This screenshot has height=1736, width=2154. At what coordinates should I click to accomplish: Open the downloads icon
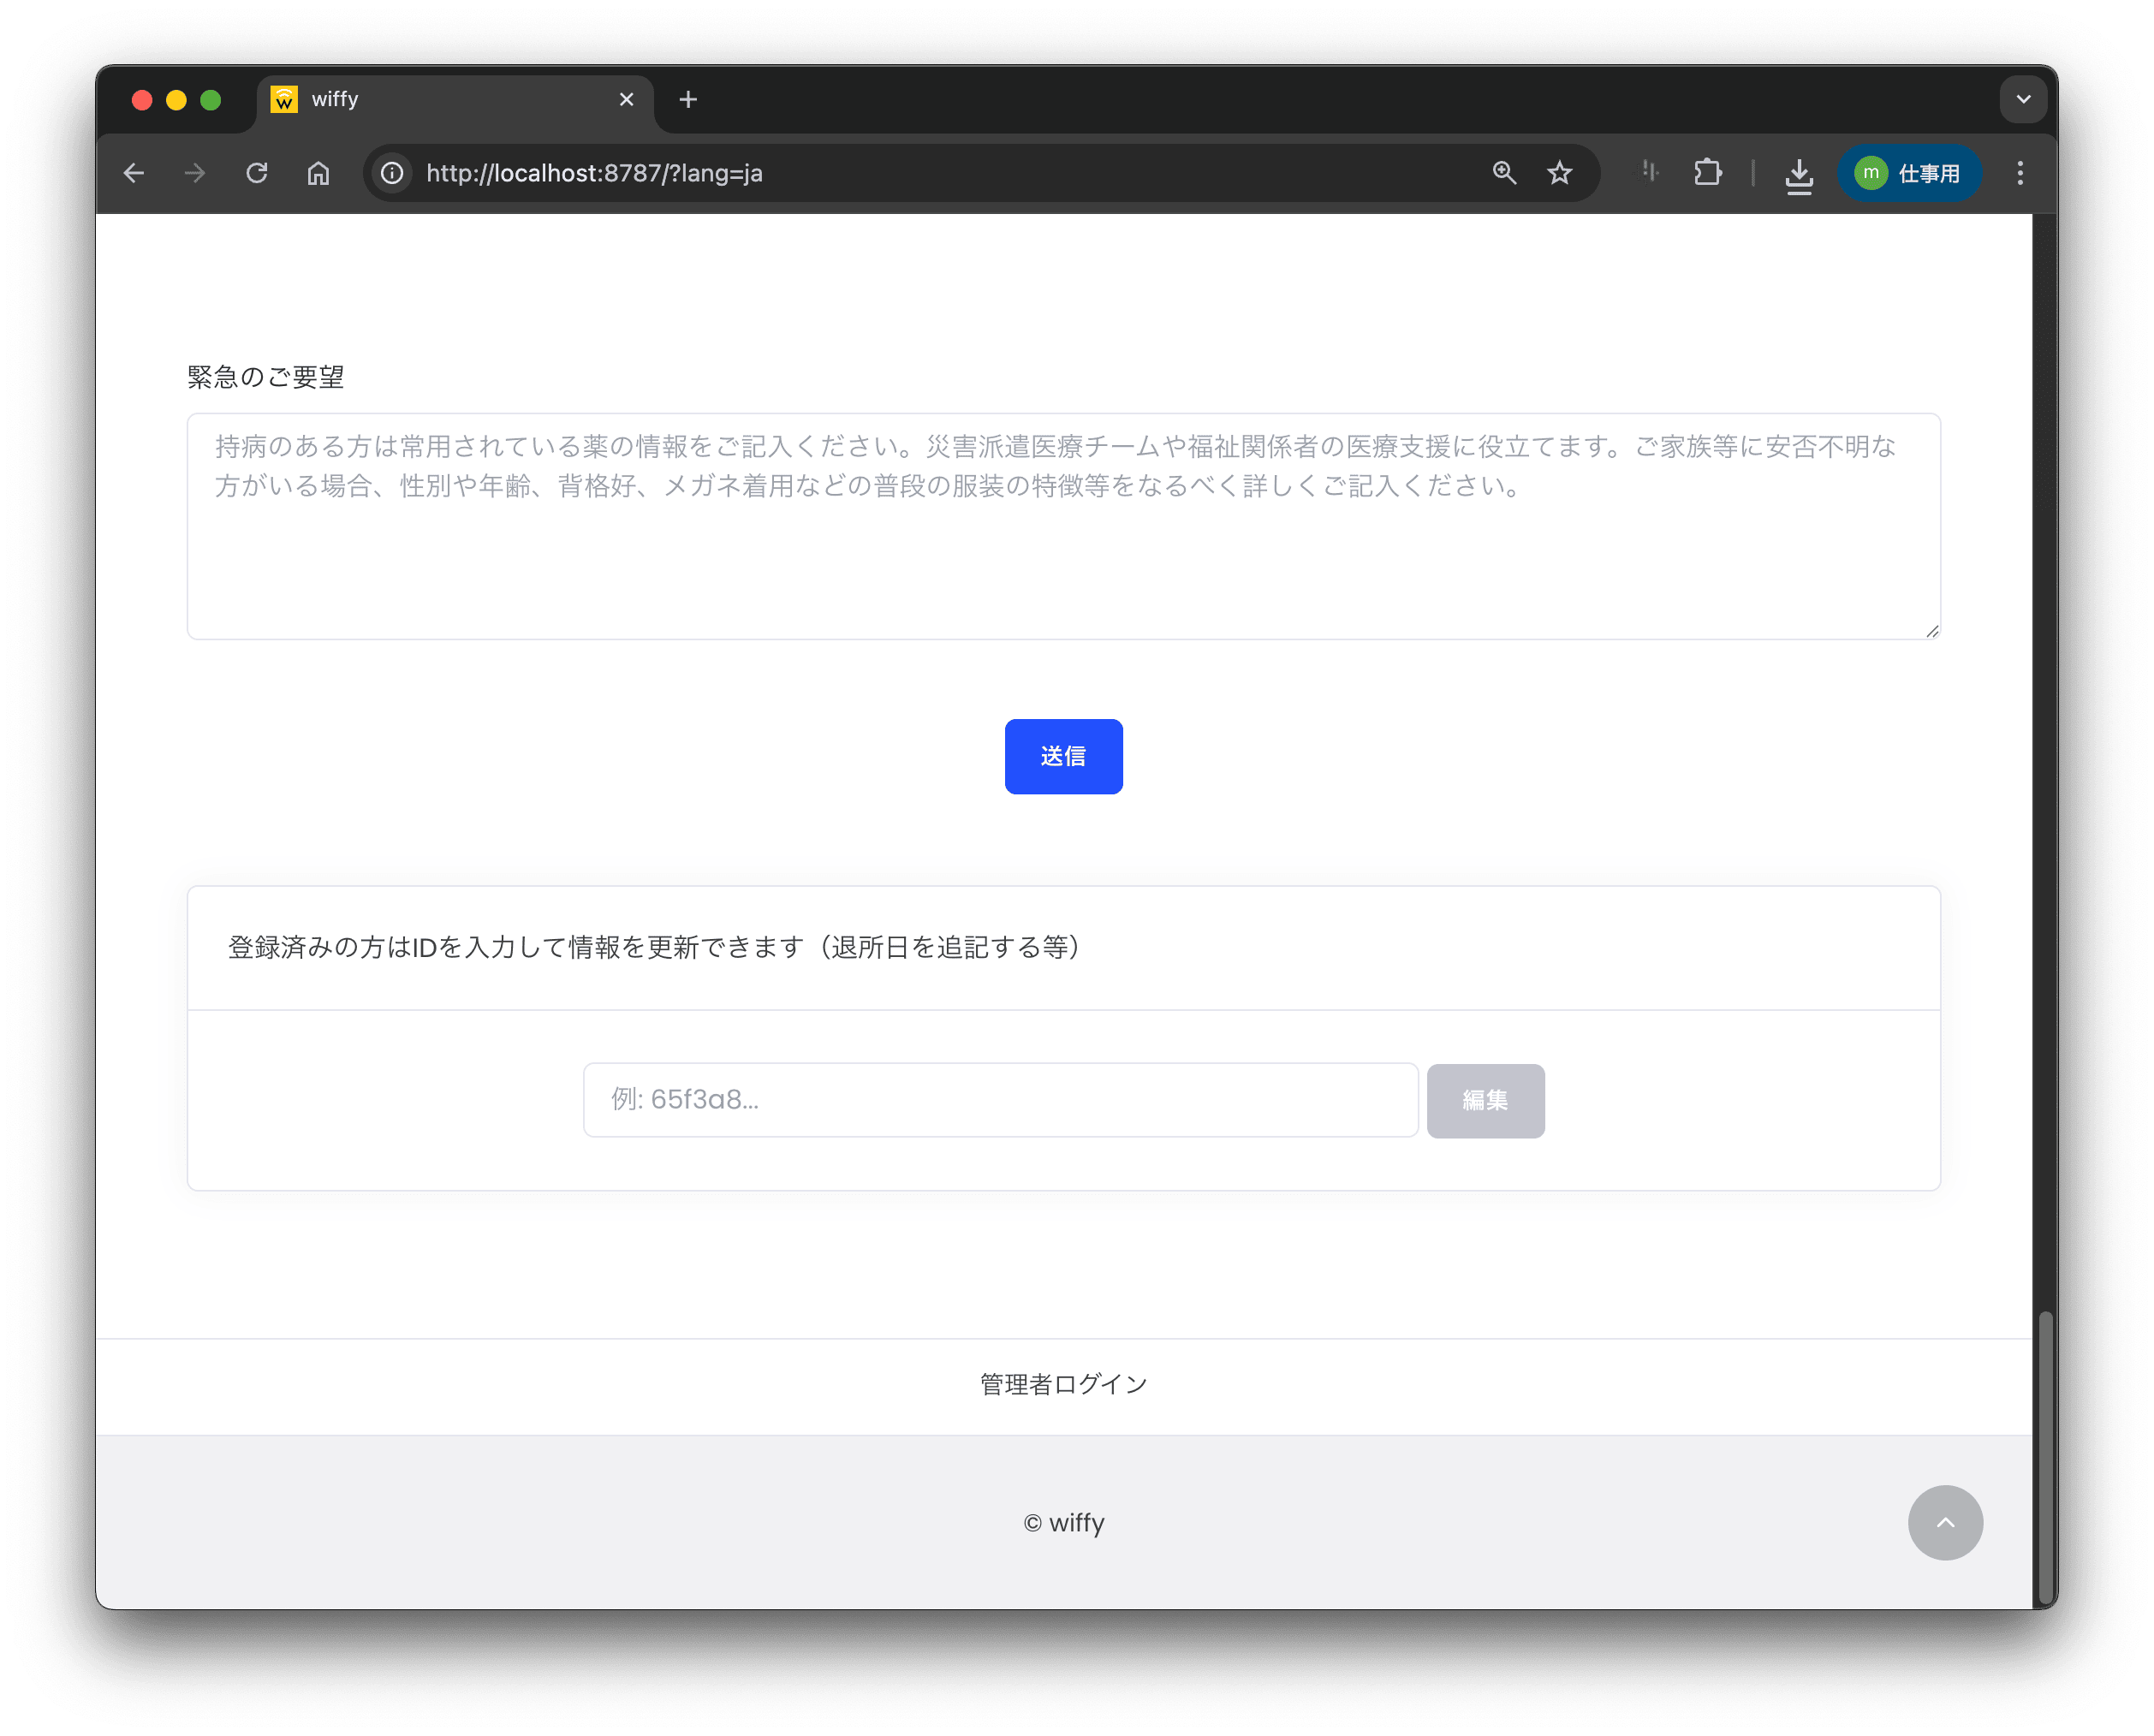pos(1798,175)
